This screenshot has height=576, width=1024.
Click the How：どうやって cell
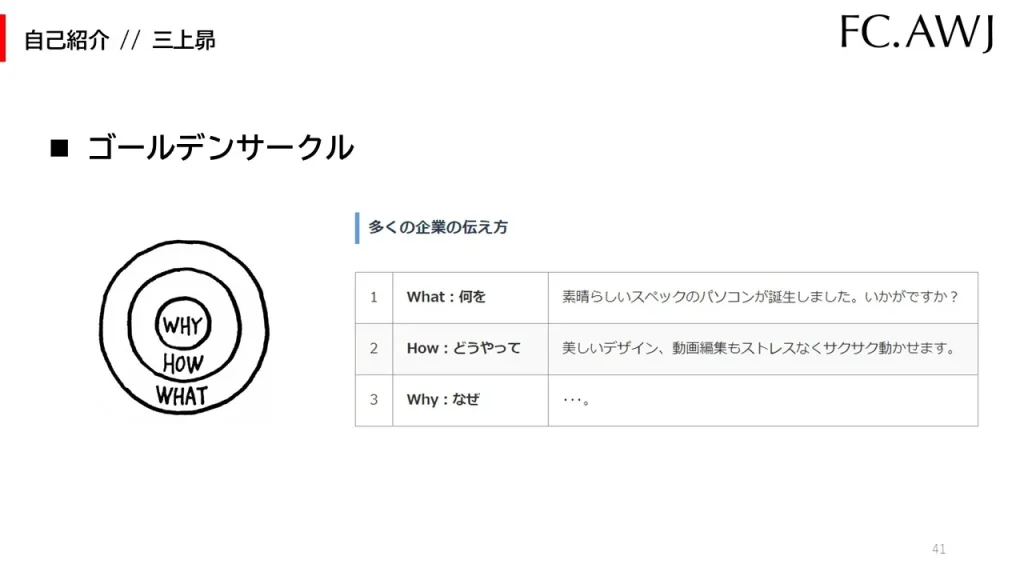[470, 349]
